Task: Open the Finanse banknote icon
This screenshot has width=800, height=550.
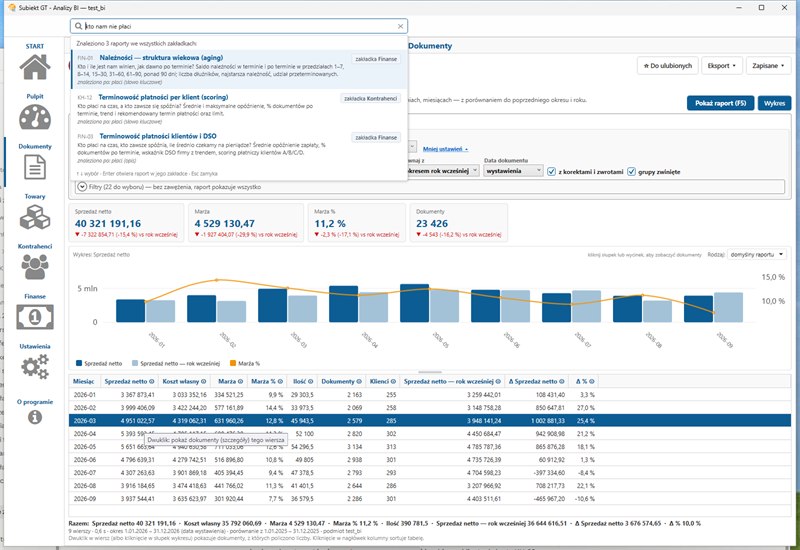Action: pyautogui.click(x=35, y=317)
